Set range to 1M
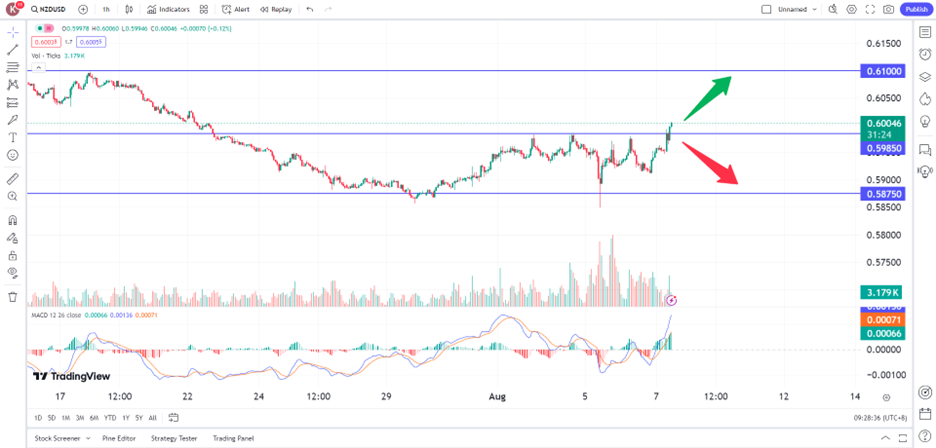 (x=66, y=418)
